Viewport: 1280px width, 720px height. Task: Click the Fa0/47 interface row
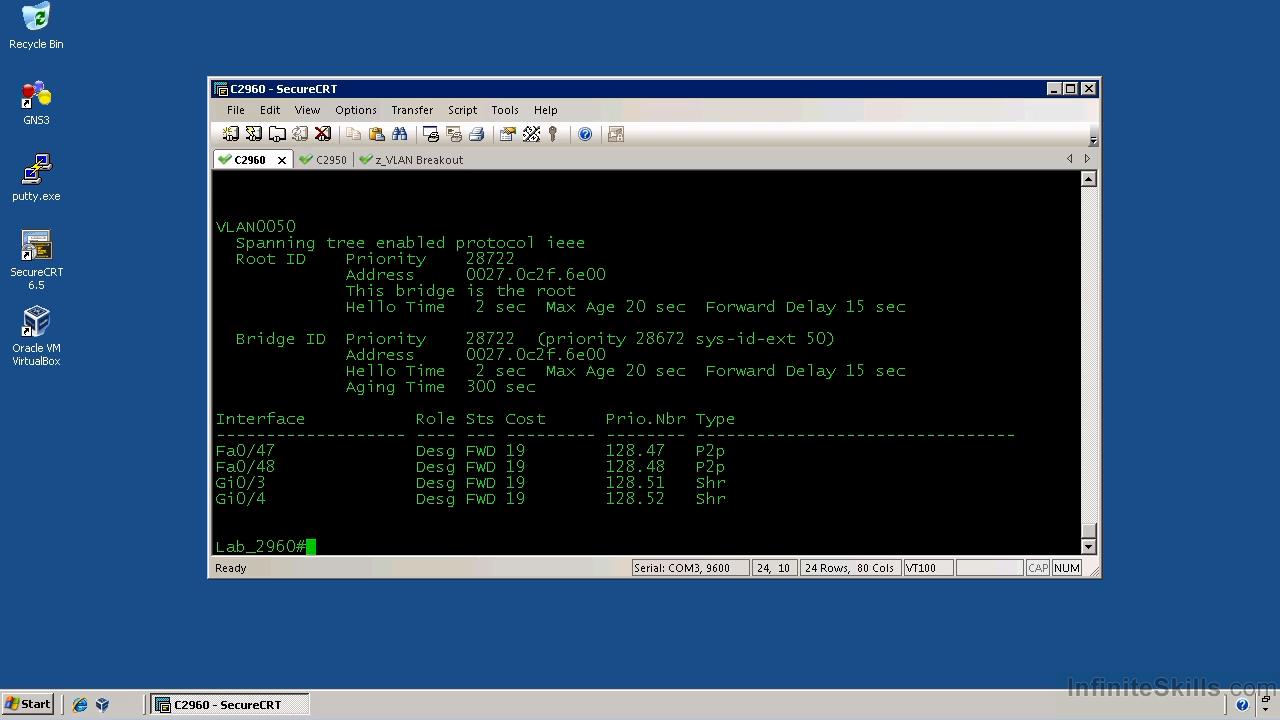coord(470,451)
